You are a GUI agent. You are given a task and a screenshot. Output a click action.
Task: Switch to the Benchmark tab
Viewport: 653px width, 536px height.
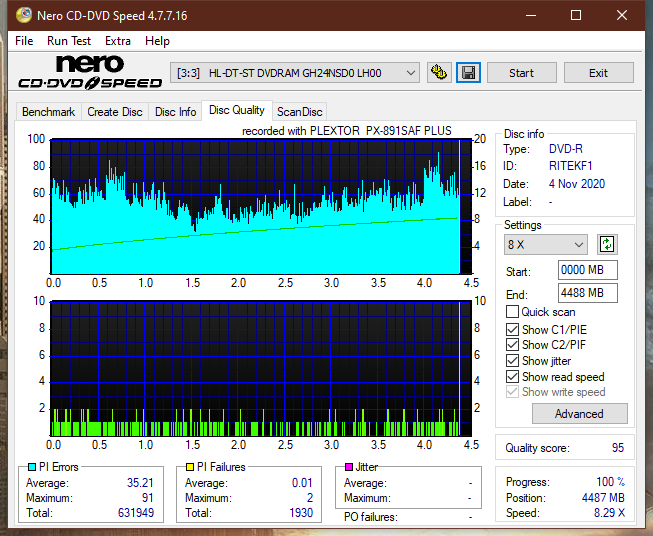tap(49, 112)
